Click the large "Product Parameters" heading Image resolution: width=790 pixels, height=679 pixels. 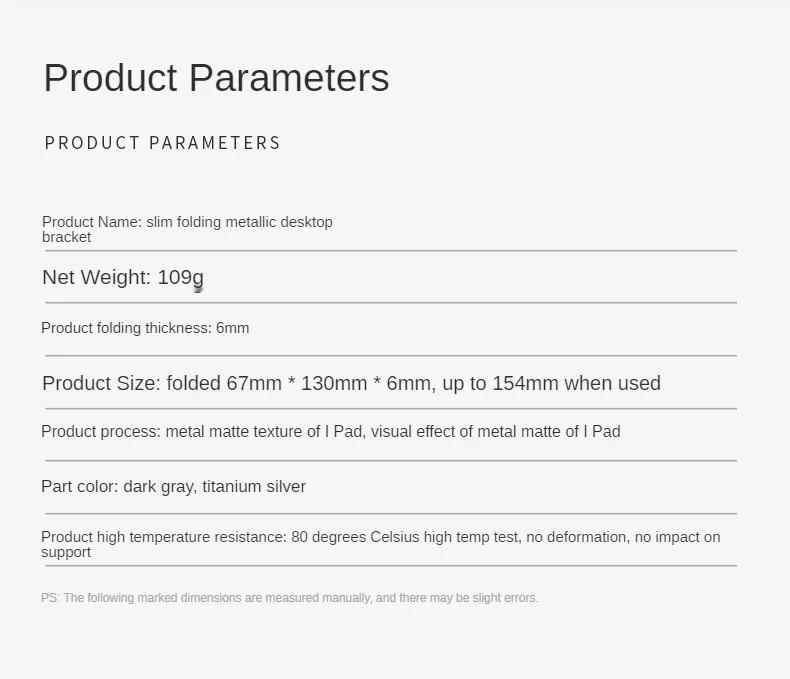[x=216, y=78]
